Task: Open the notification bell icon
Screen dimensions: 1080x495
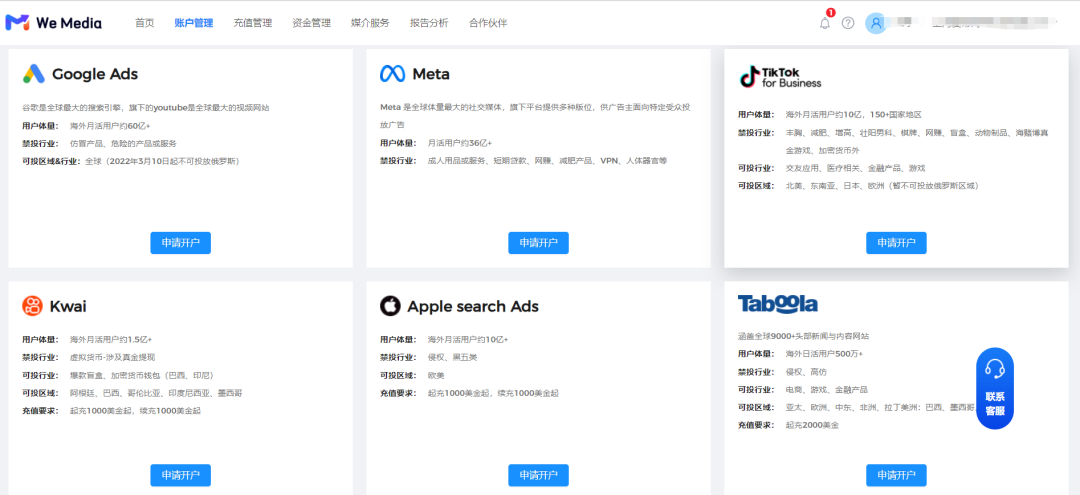Action: point(824,23)
